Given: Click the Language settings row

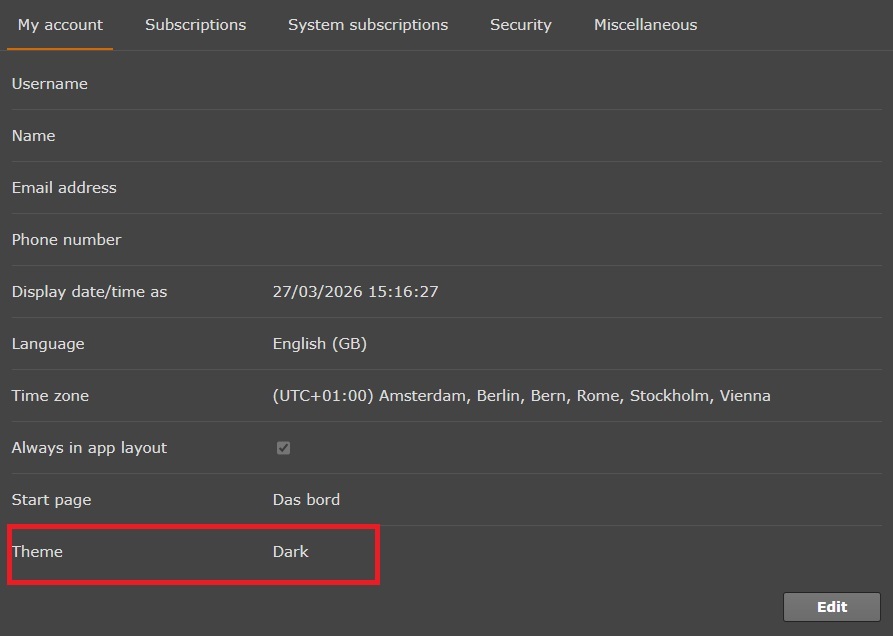Looking at the screenshot, I should click(48, 344).
